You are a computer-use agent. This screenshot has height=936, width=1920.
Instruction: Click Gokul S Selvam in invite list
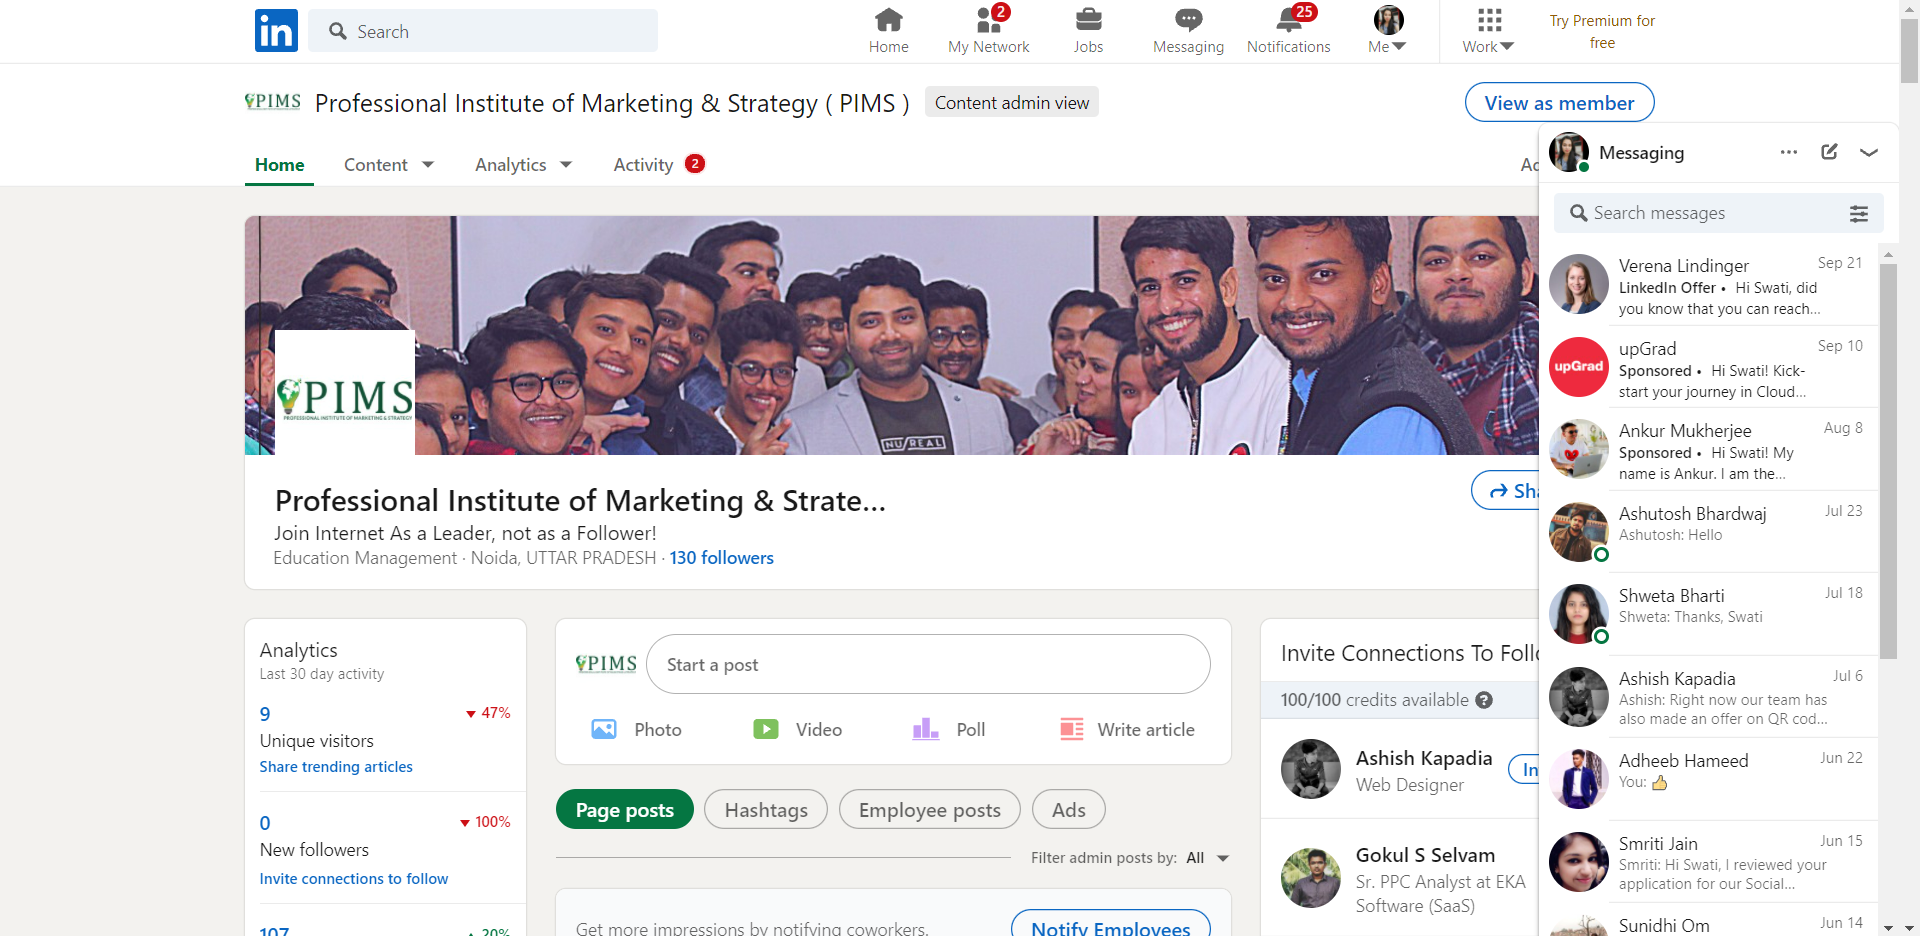(x=1425, y=855)
